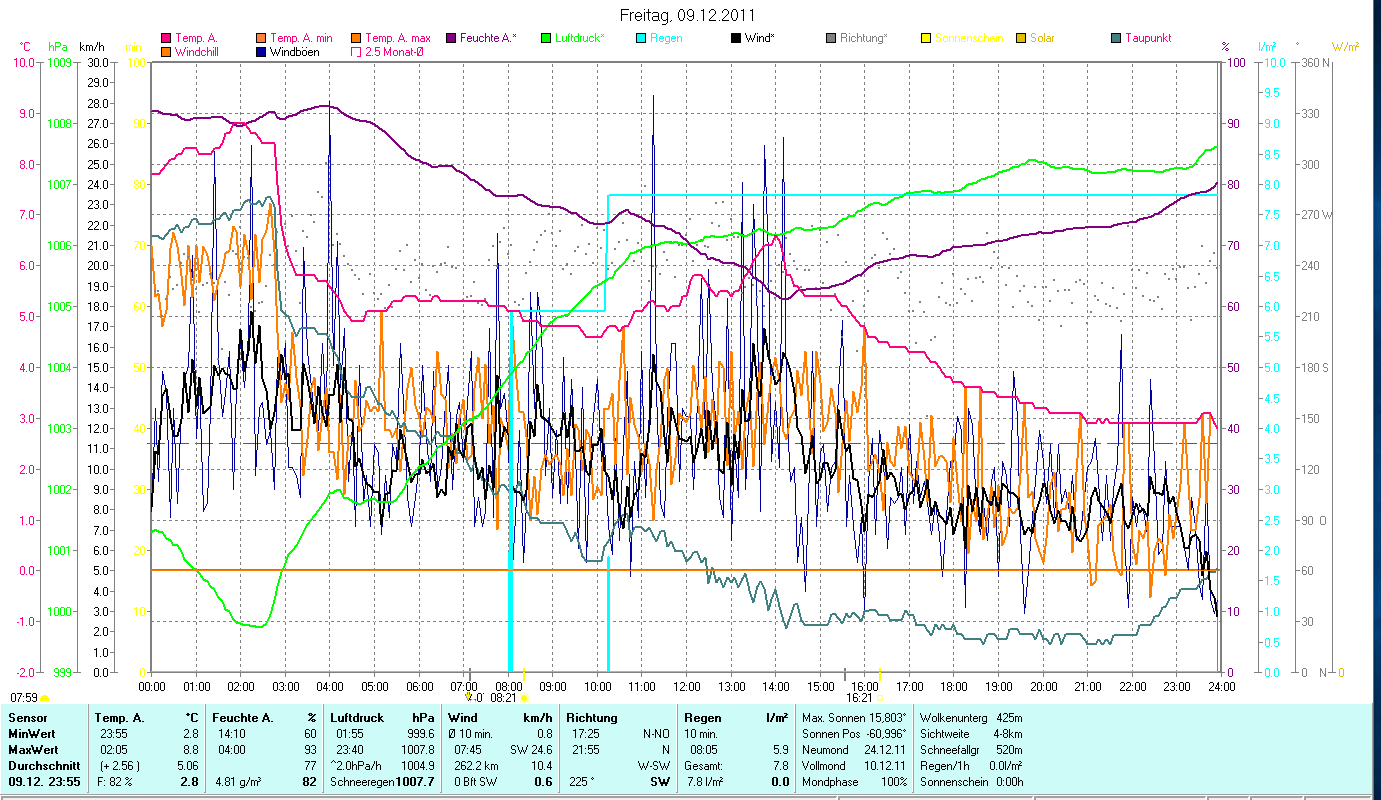
Task: Click the dark blue Windböen legend square
Action: (260, 51)
